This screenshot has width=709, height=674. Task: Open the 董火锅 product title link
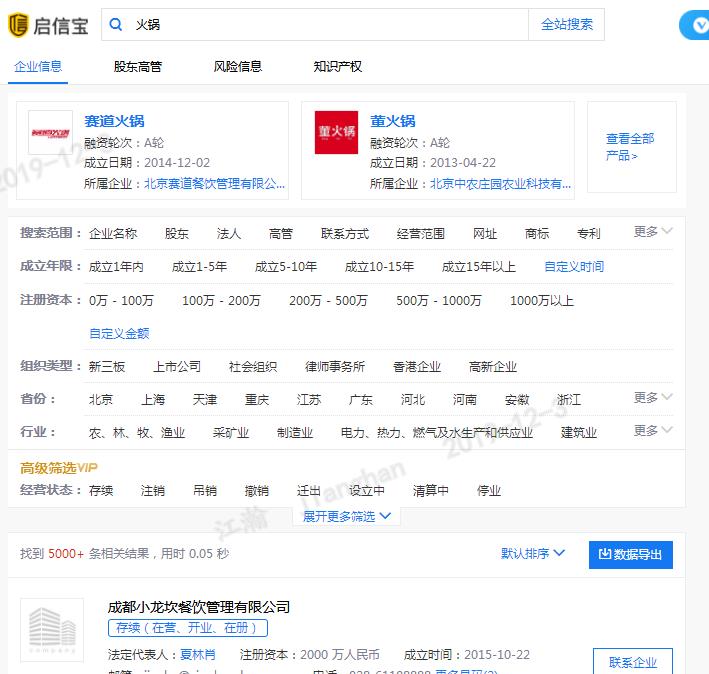coord(392,121)
